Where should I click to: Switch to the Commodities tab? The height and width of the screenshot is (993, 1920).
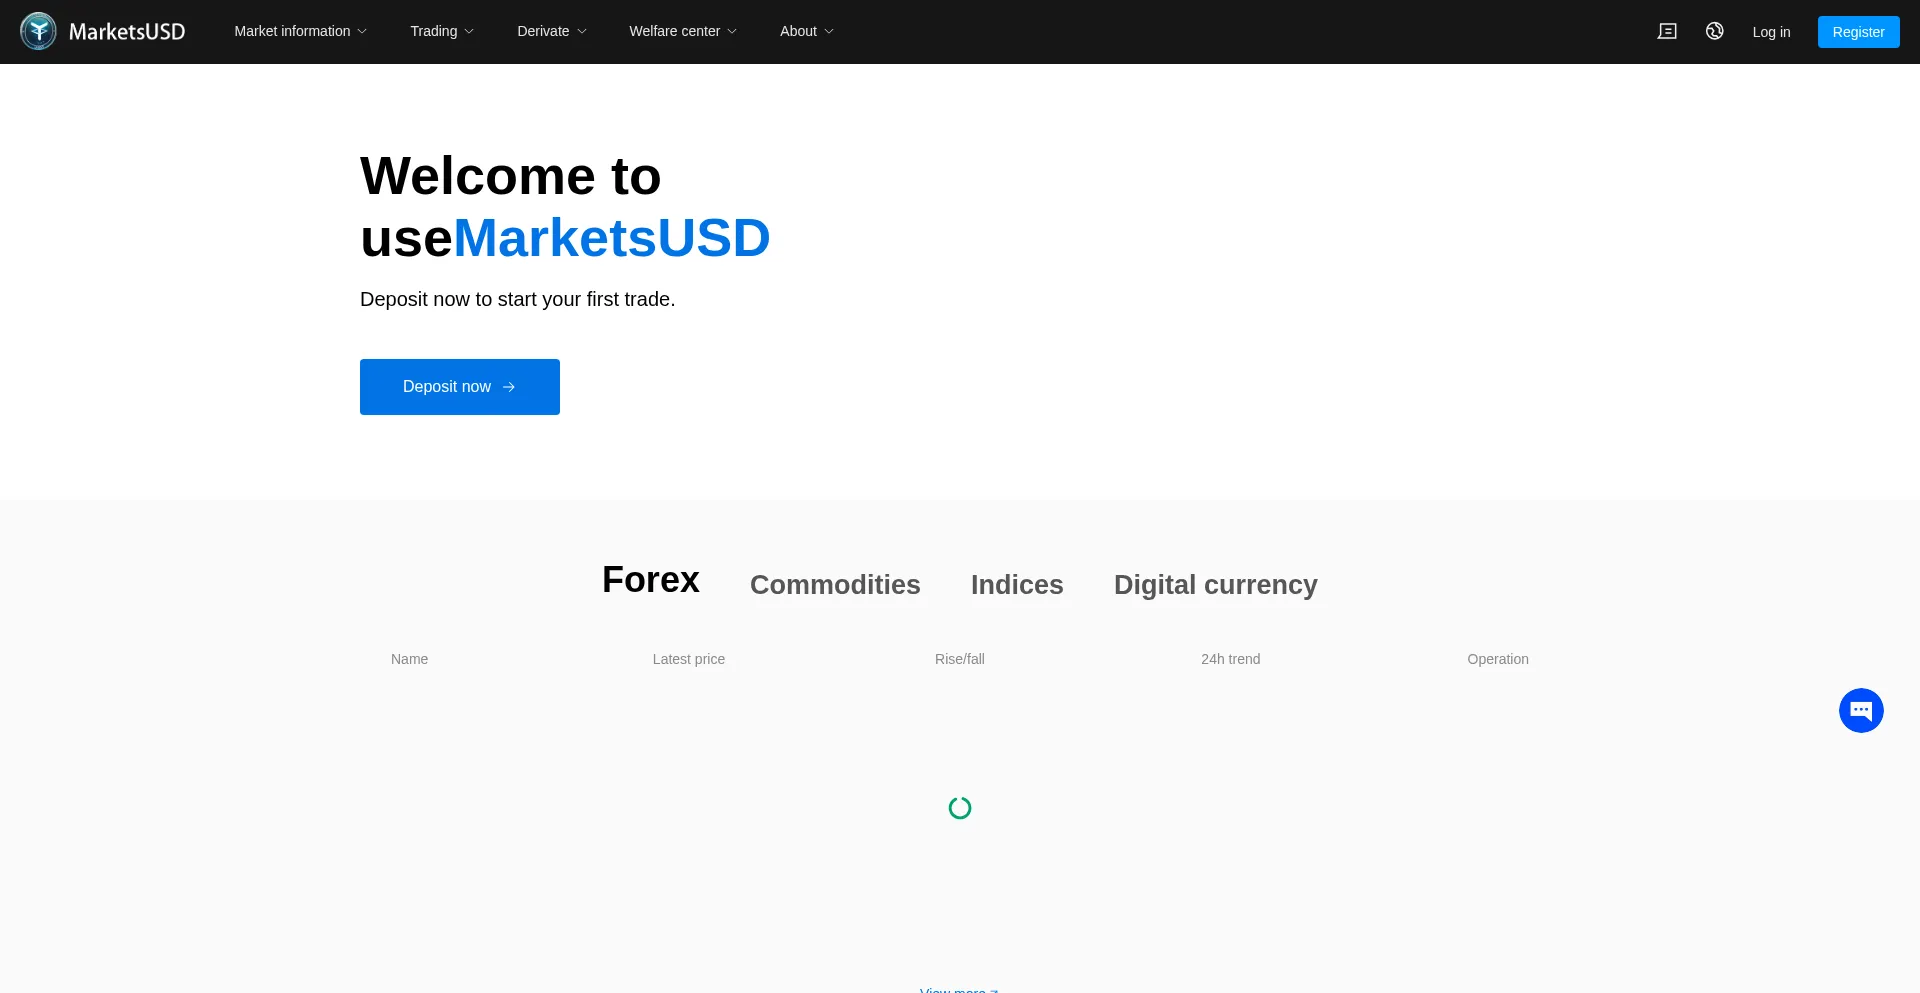tap(834, 584)
